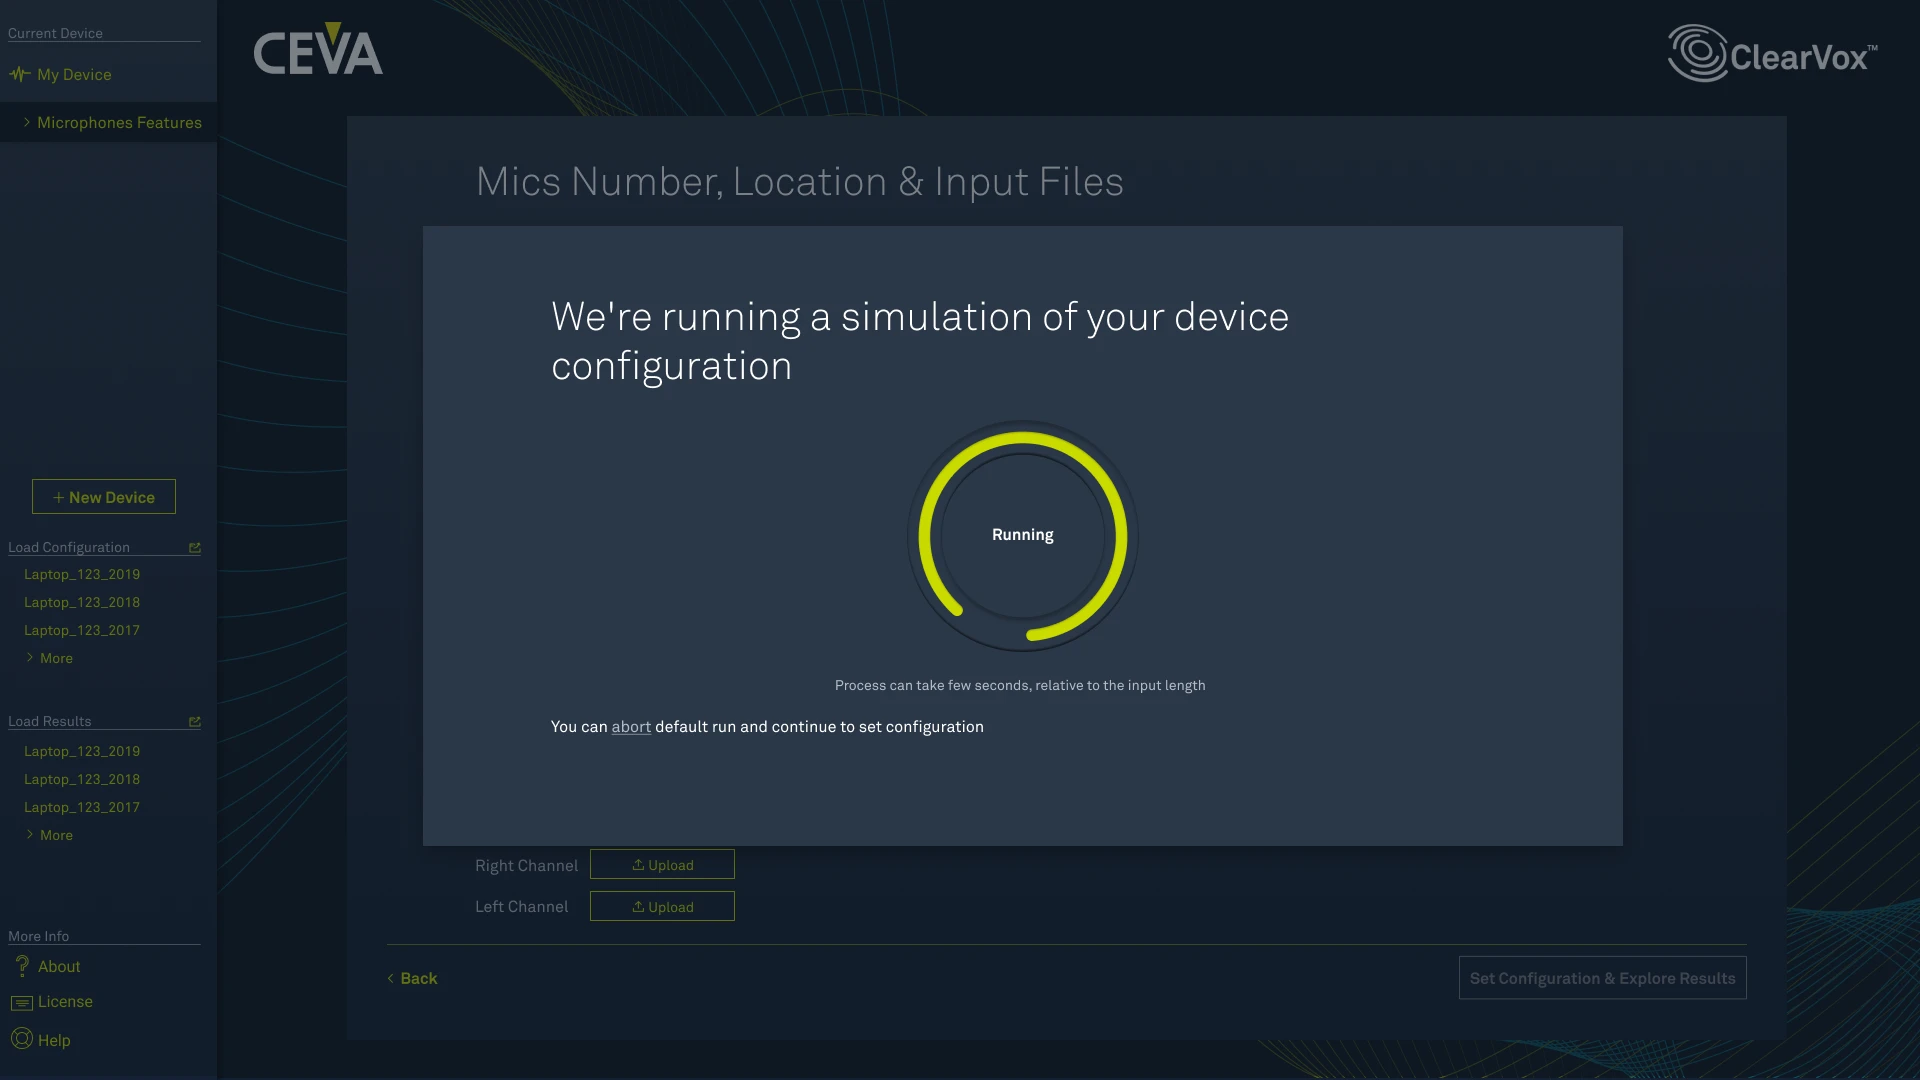The image size is (1920, 1080).
Task: Go Back to previous step
Action: click(x=413, y=978)
